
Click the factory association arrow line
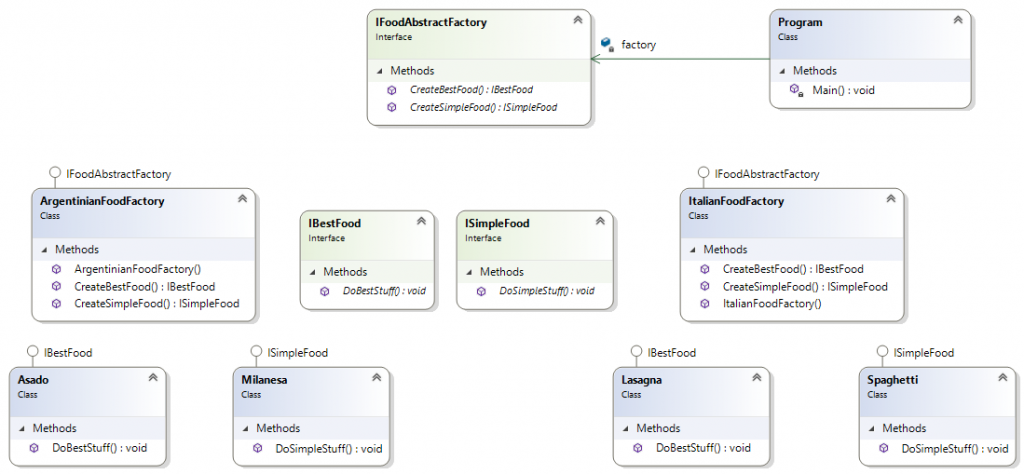(680, 59)
